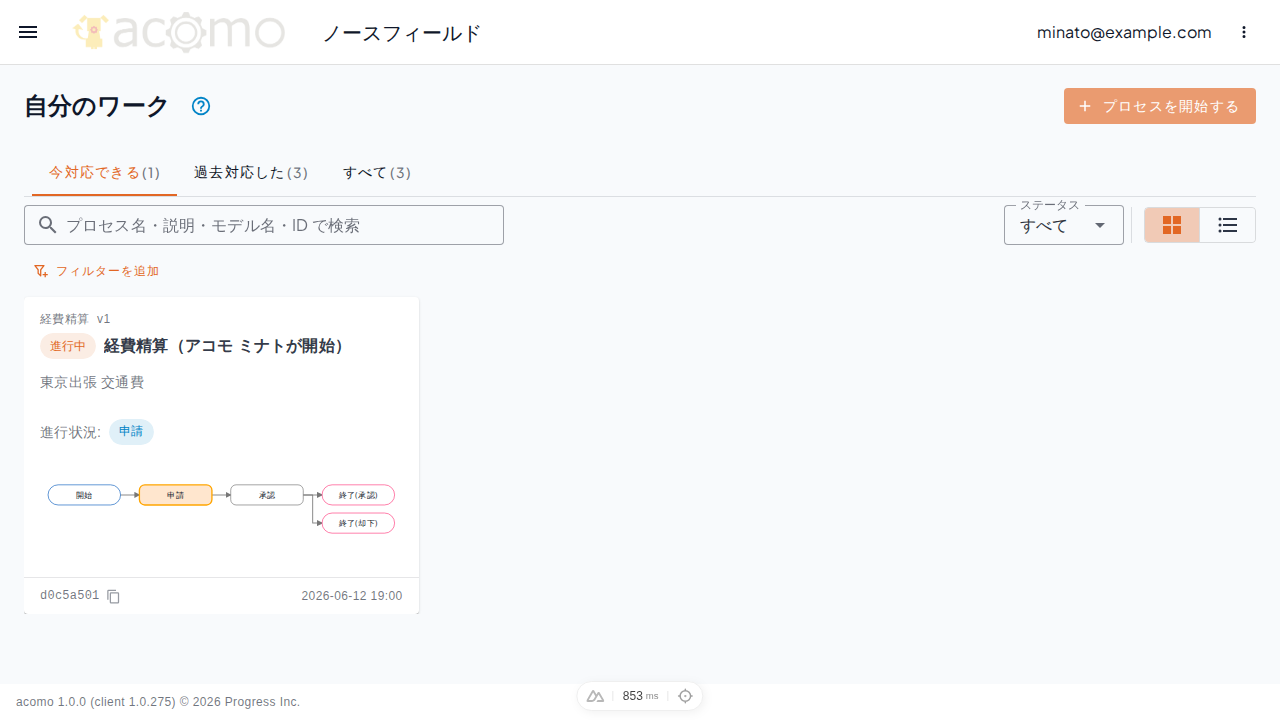This screenshot has height=720, width=1280.
Task: Click the search magnifier icon
Action: [47, 225]
